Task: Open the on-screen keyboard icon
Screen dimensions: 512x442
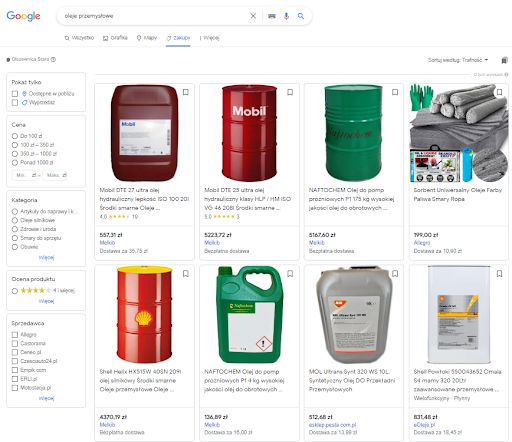Action: tap(272, 16)
